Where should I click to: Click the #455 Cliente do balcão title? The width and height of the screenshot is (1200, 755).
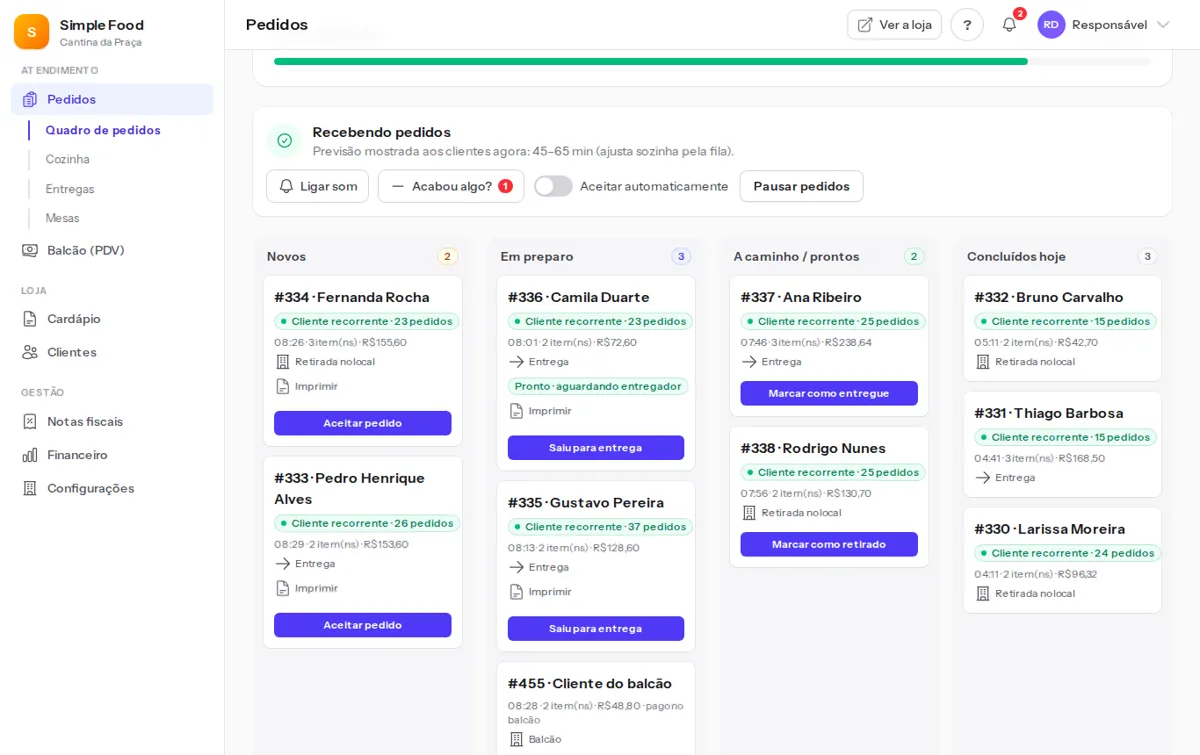pos(590,684)
